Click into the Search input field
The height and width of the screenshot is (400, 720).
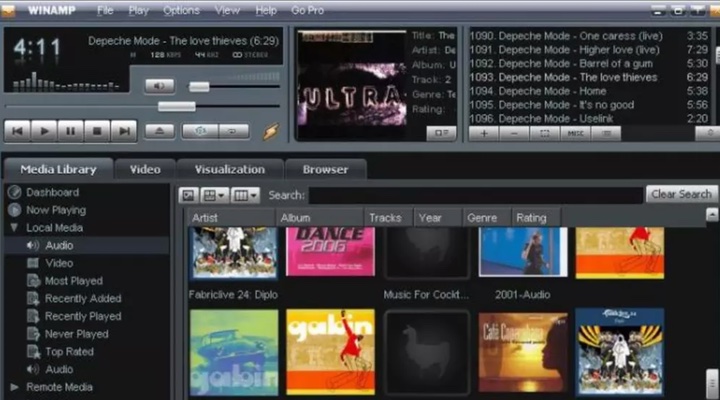(x=476, y=195)
